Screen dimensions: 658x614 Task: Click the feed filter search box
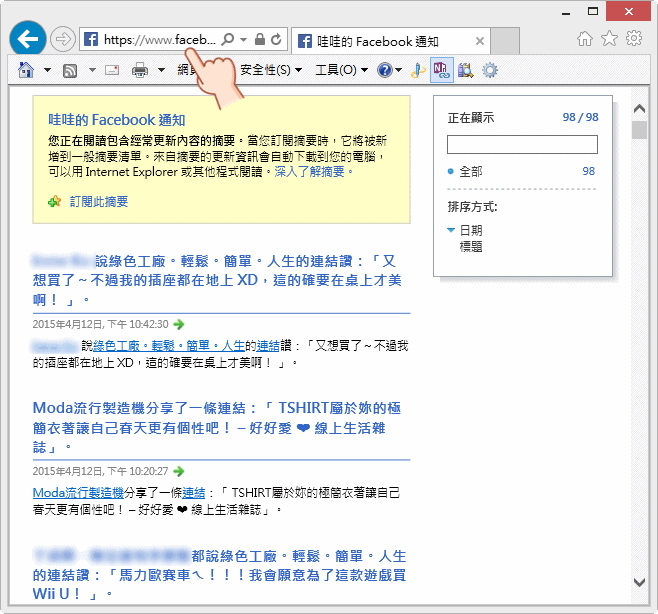click(522, 144)
